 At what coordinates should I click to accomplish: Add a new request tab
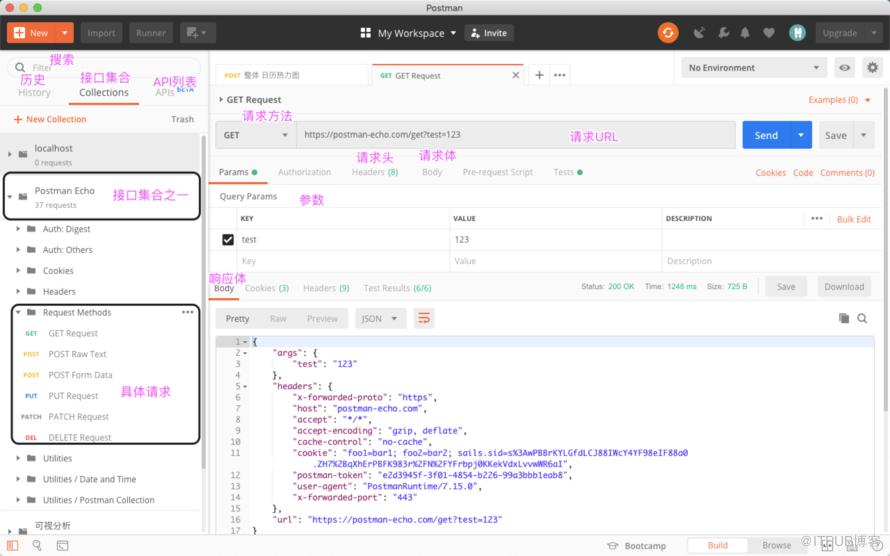click(x=539, y=75)
